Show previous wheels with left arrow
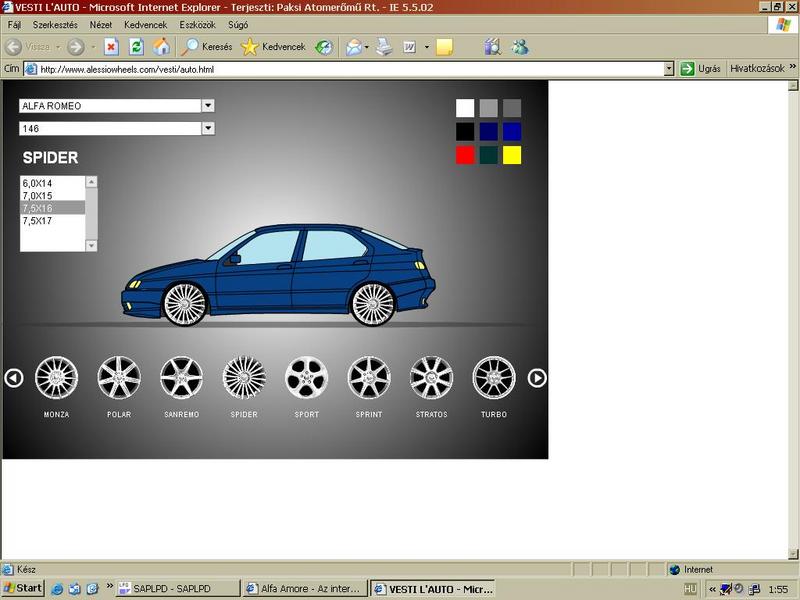This screenshot has height=600, width=800. pos(14,378)
